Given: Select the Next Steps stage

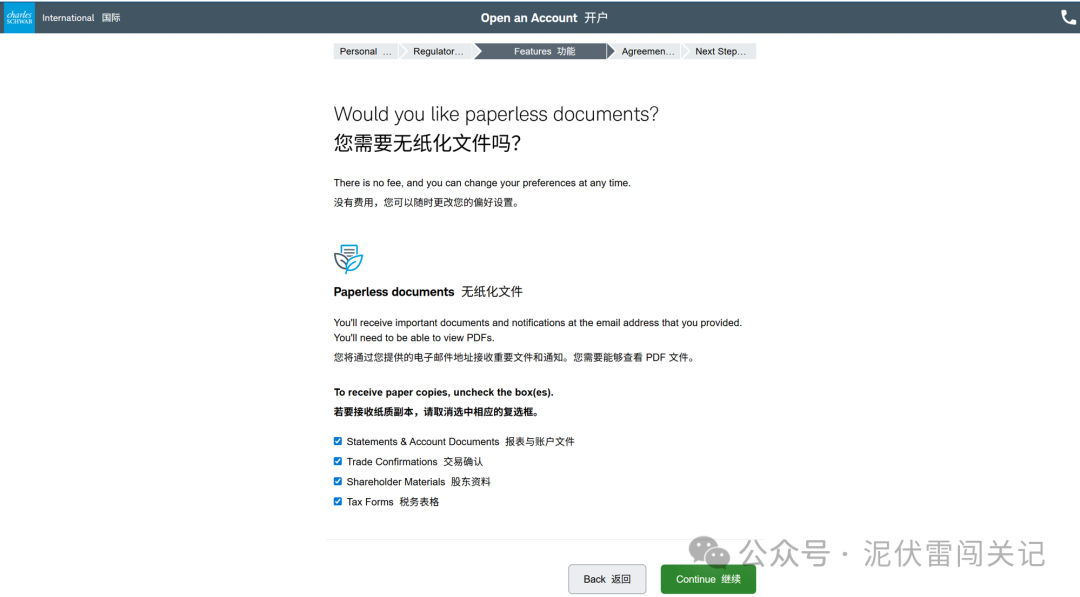Looking at the screenshot, I should pos(722,50).
